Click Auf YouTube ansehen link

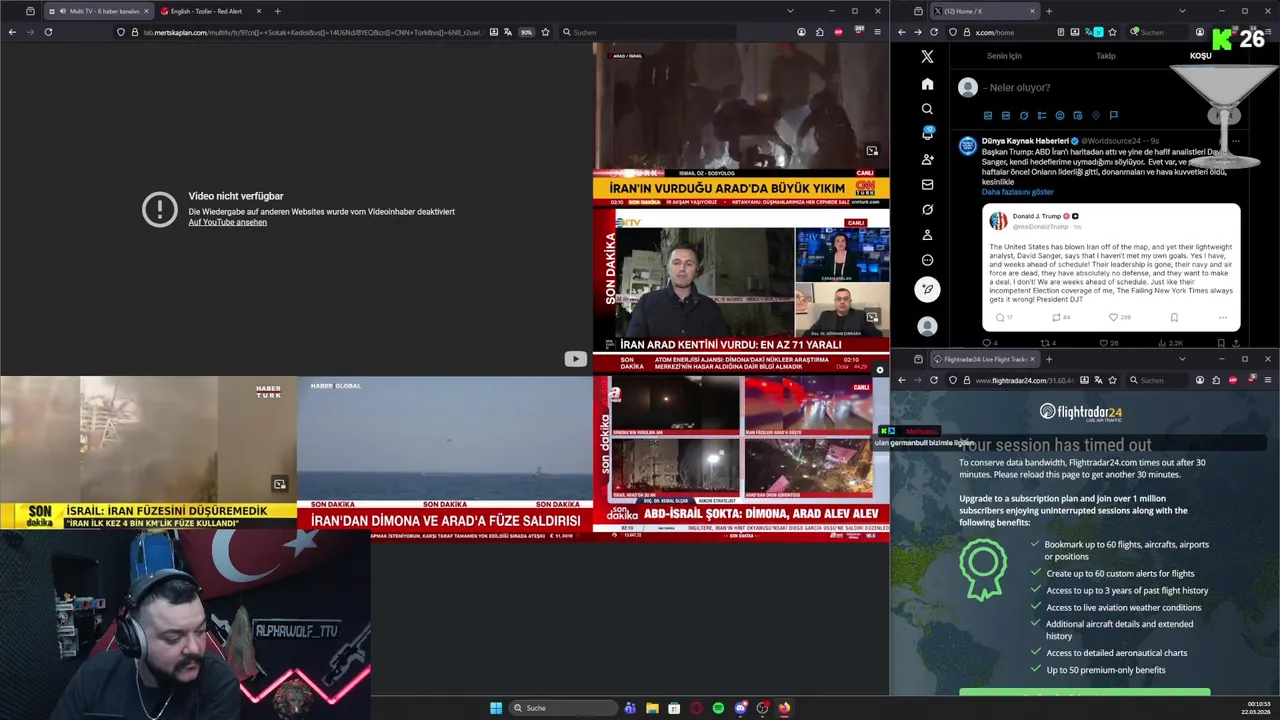click(x=227, y=222)
